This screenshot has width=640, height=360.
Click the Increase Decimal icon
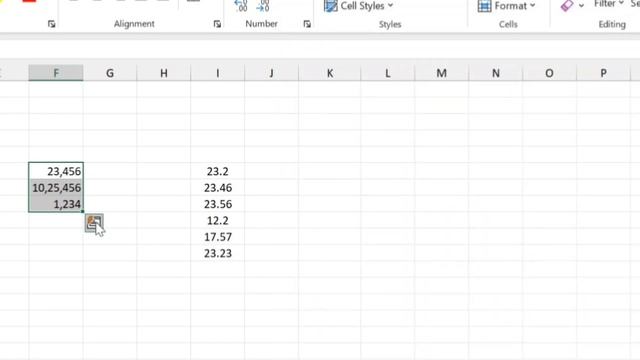click(241, 6)
